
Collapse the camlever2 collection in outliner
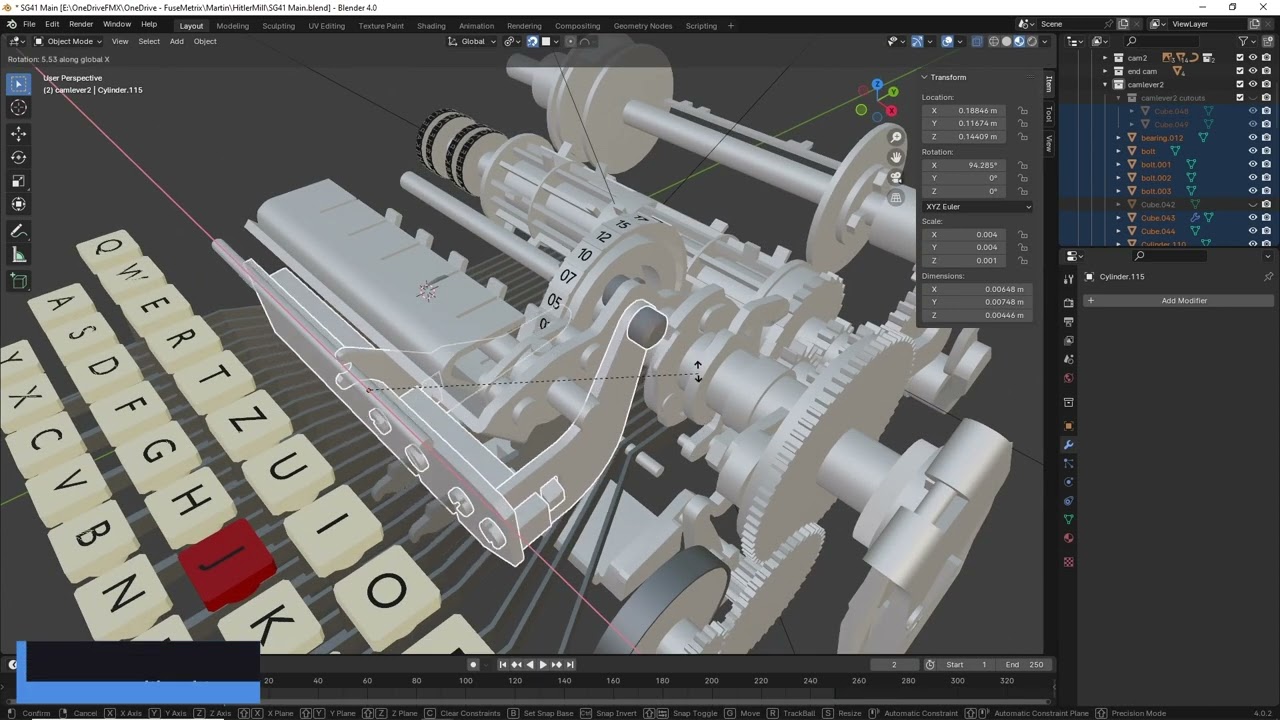click(1105, 85)
